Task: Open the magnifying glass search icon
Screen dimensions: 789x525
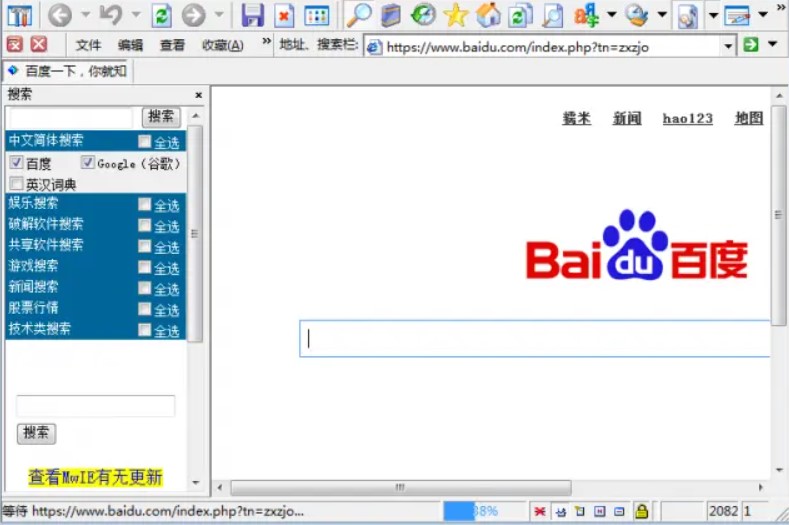Action: tap(359, 15)
